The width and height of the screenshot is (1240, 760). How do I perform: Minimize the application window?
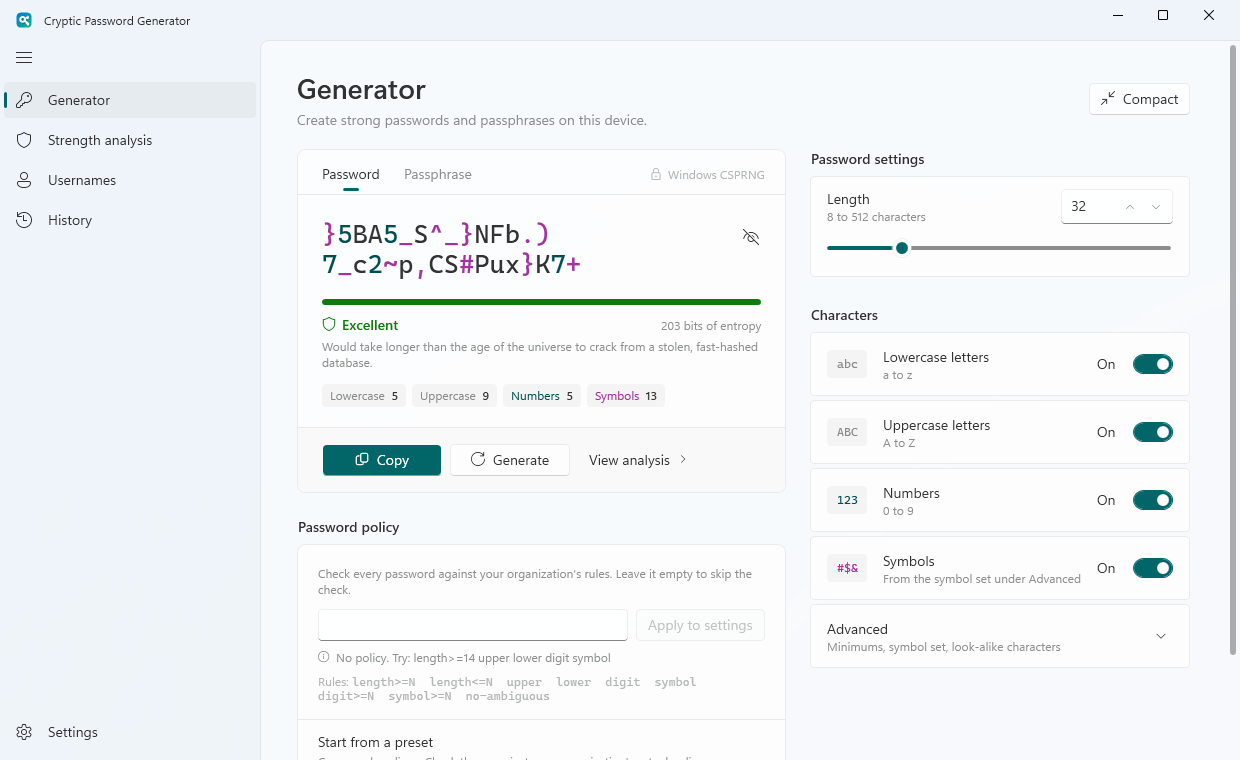pos(1117,15)
